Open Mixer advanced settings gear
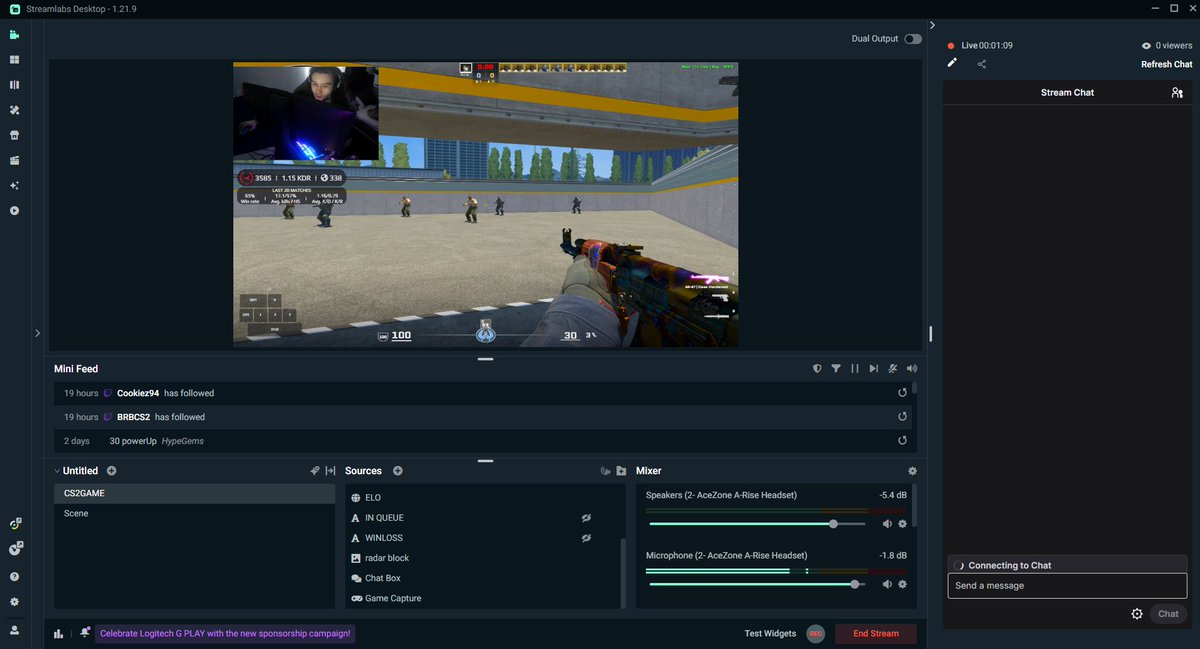The image size is (1200, 649). 912,471
